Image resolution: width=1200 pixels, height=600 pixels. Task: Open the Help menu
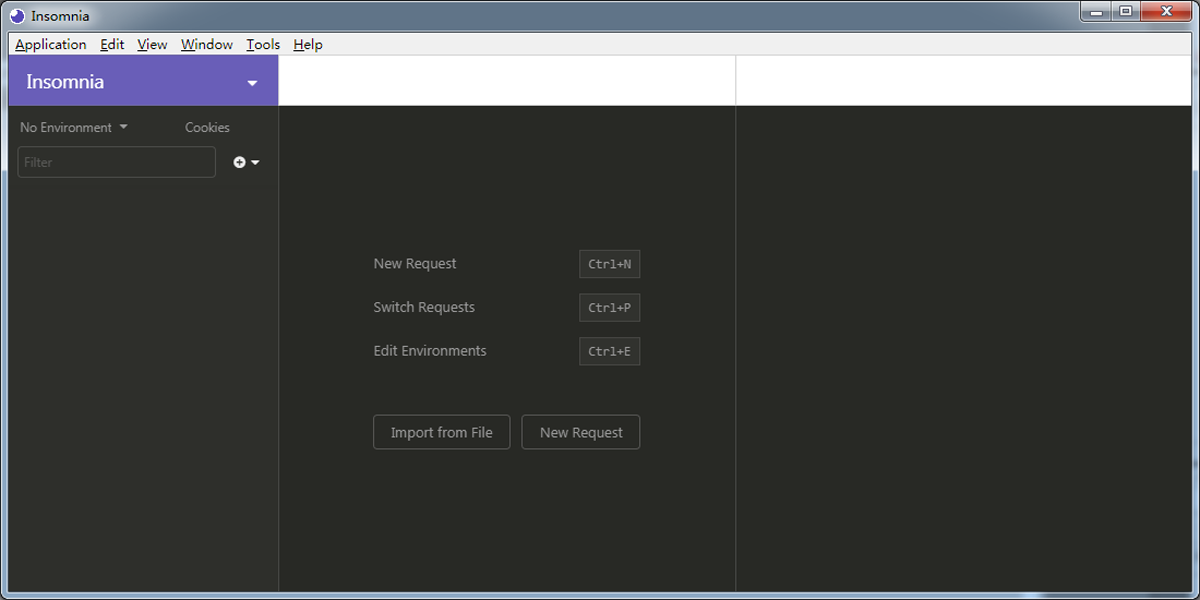pyautogui.click(x=308, y=44)
